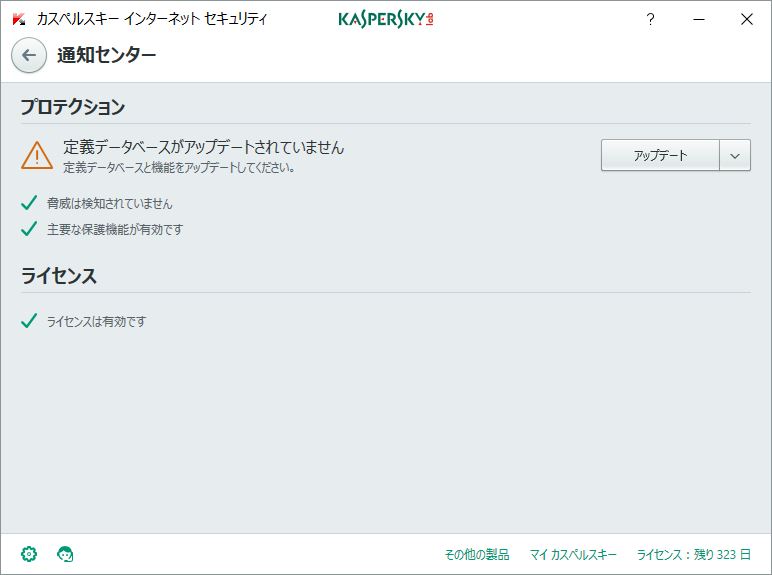Open the support face icon
Viewport: 772px width, 575px height.
click(65, 554)
